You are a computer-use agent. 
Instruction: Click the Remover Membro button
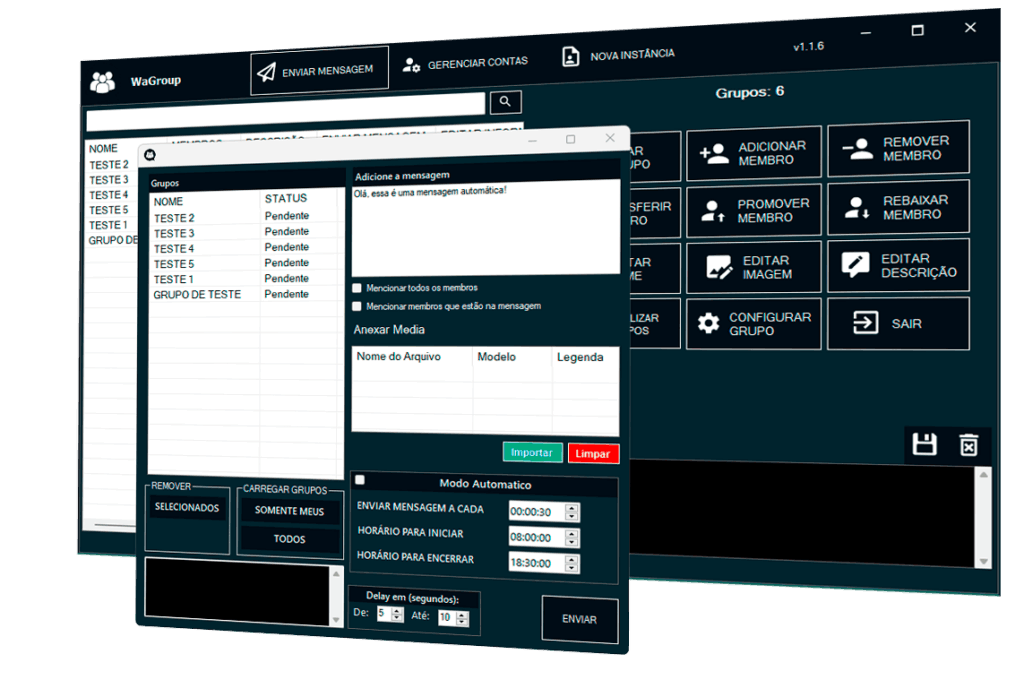point(898,149)
